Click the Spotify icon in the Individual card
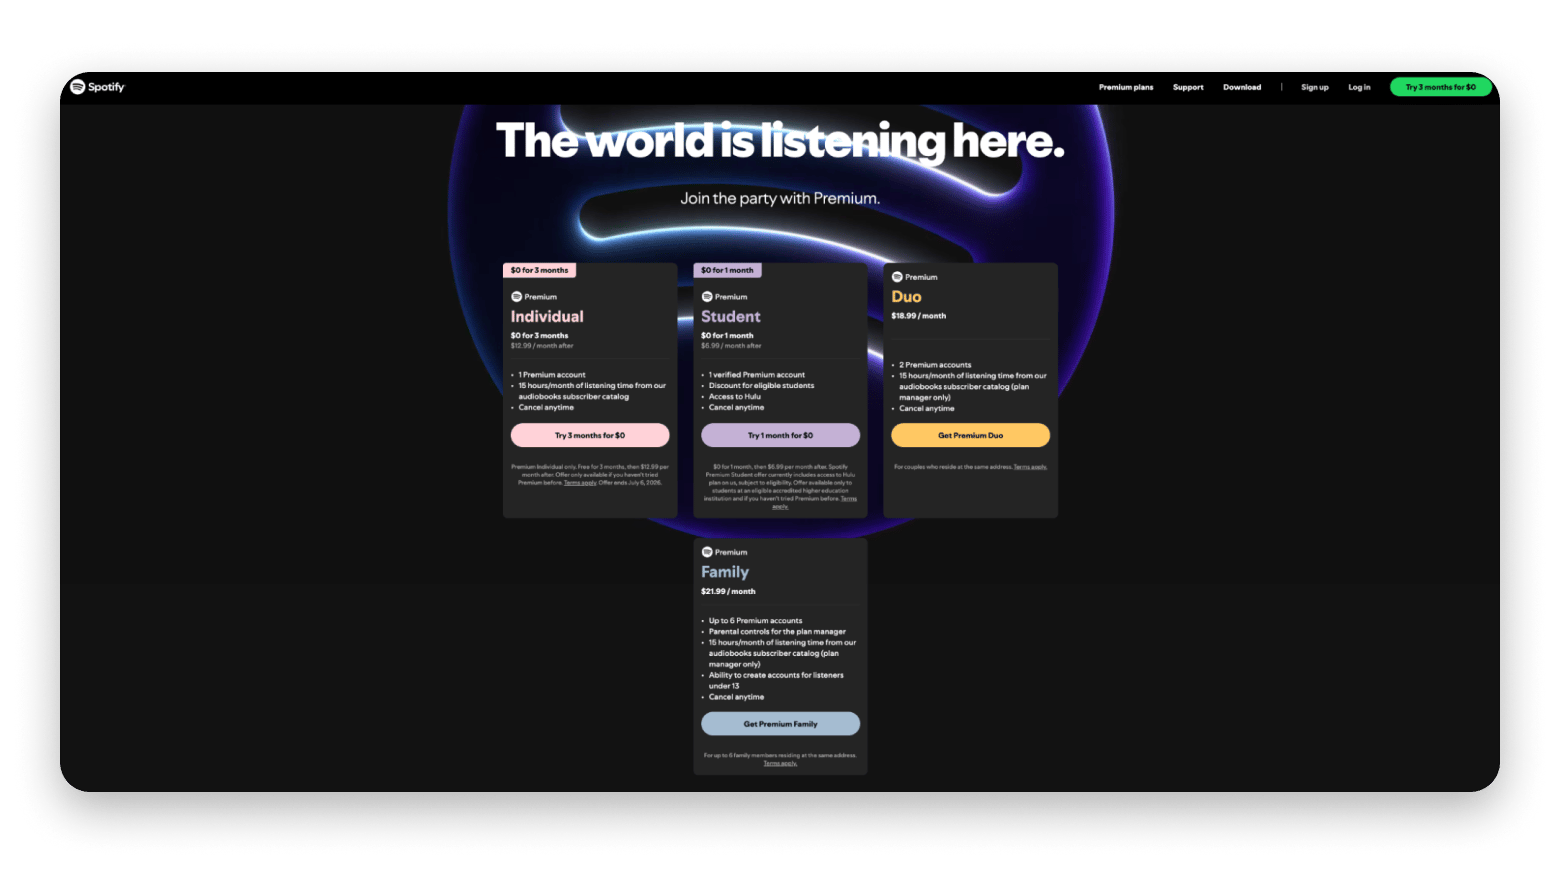 (x=516, y=297)
